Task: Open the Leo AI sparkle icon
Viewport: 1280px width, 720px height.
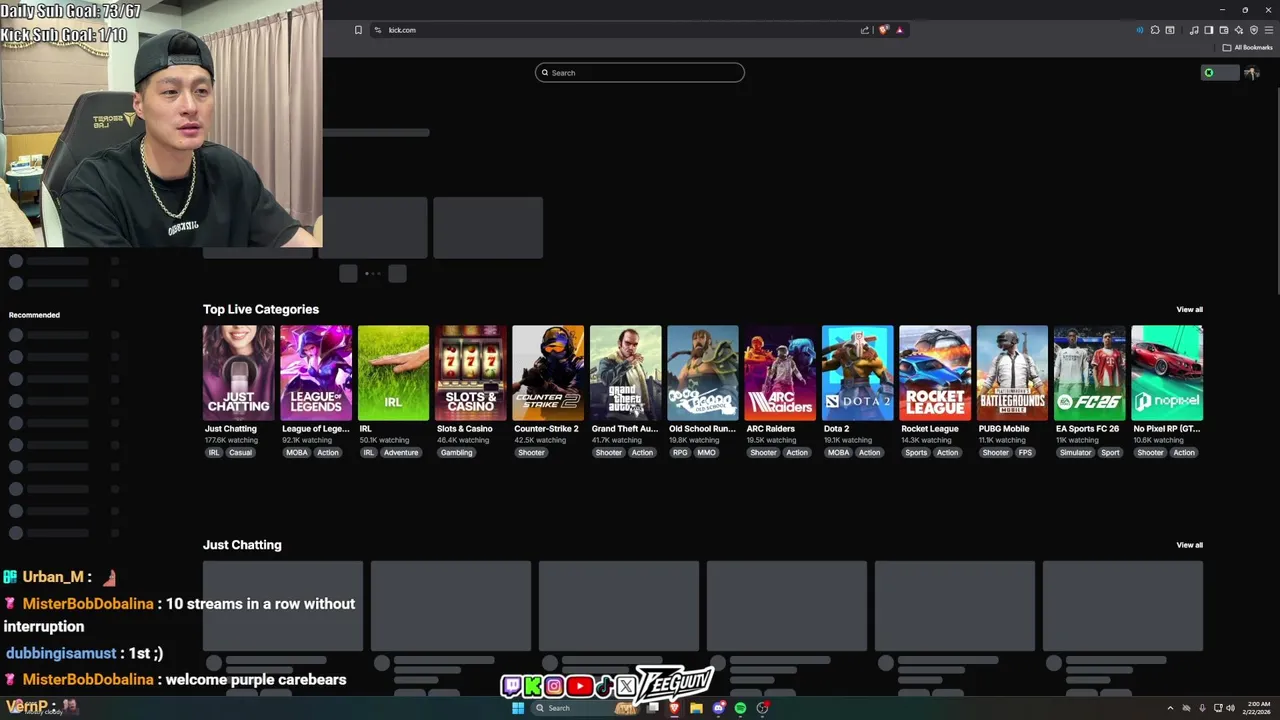Action: coord(1239,30)
